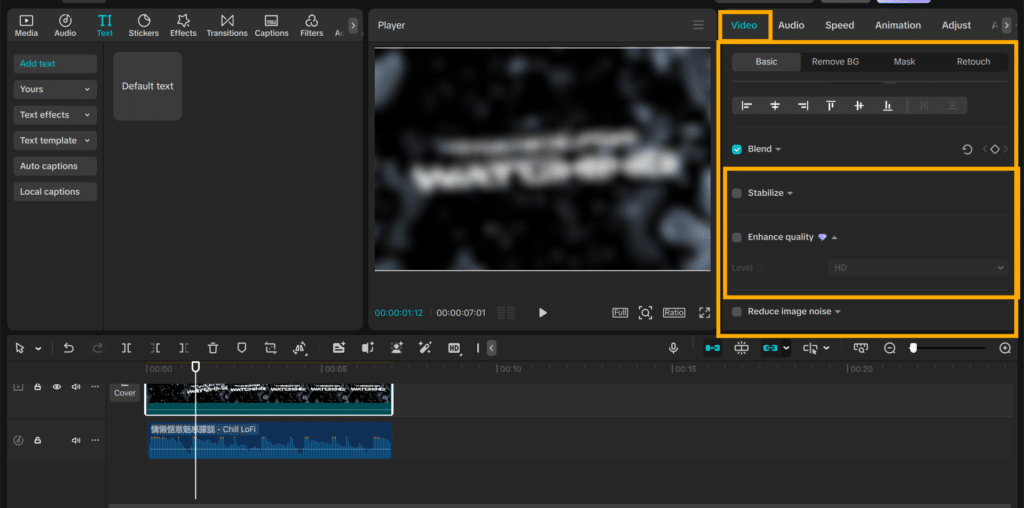Mute the Chill LoFi audio track
1024x508 pixels.
click(x=76, y=441)
